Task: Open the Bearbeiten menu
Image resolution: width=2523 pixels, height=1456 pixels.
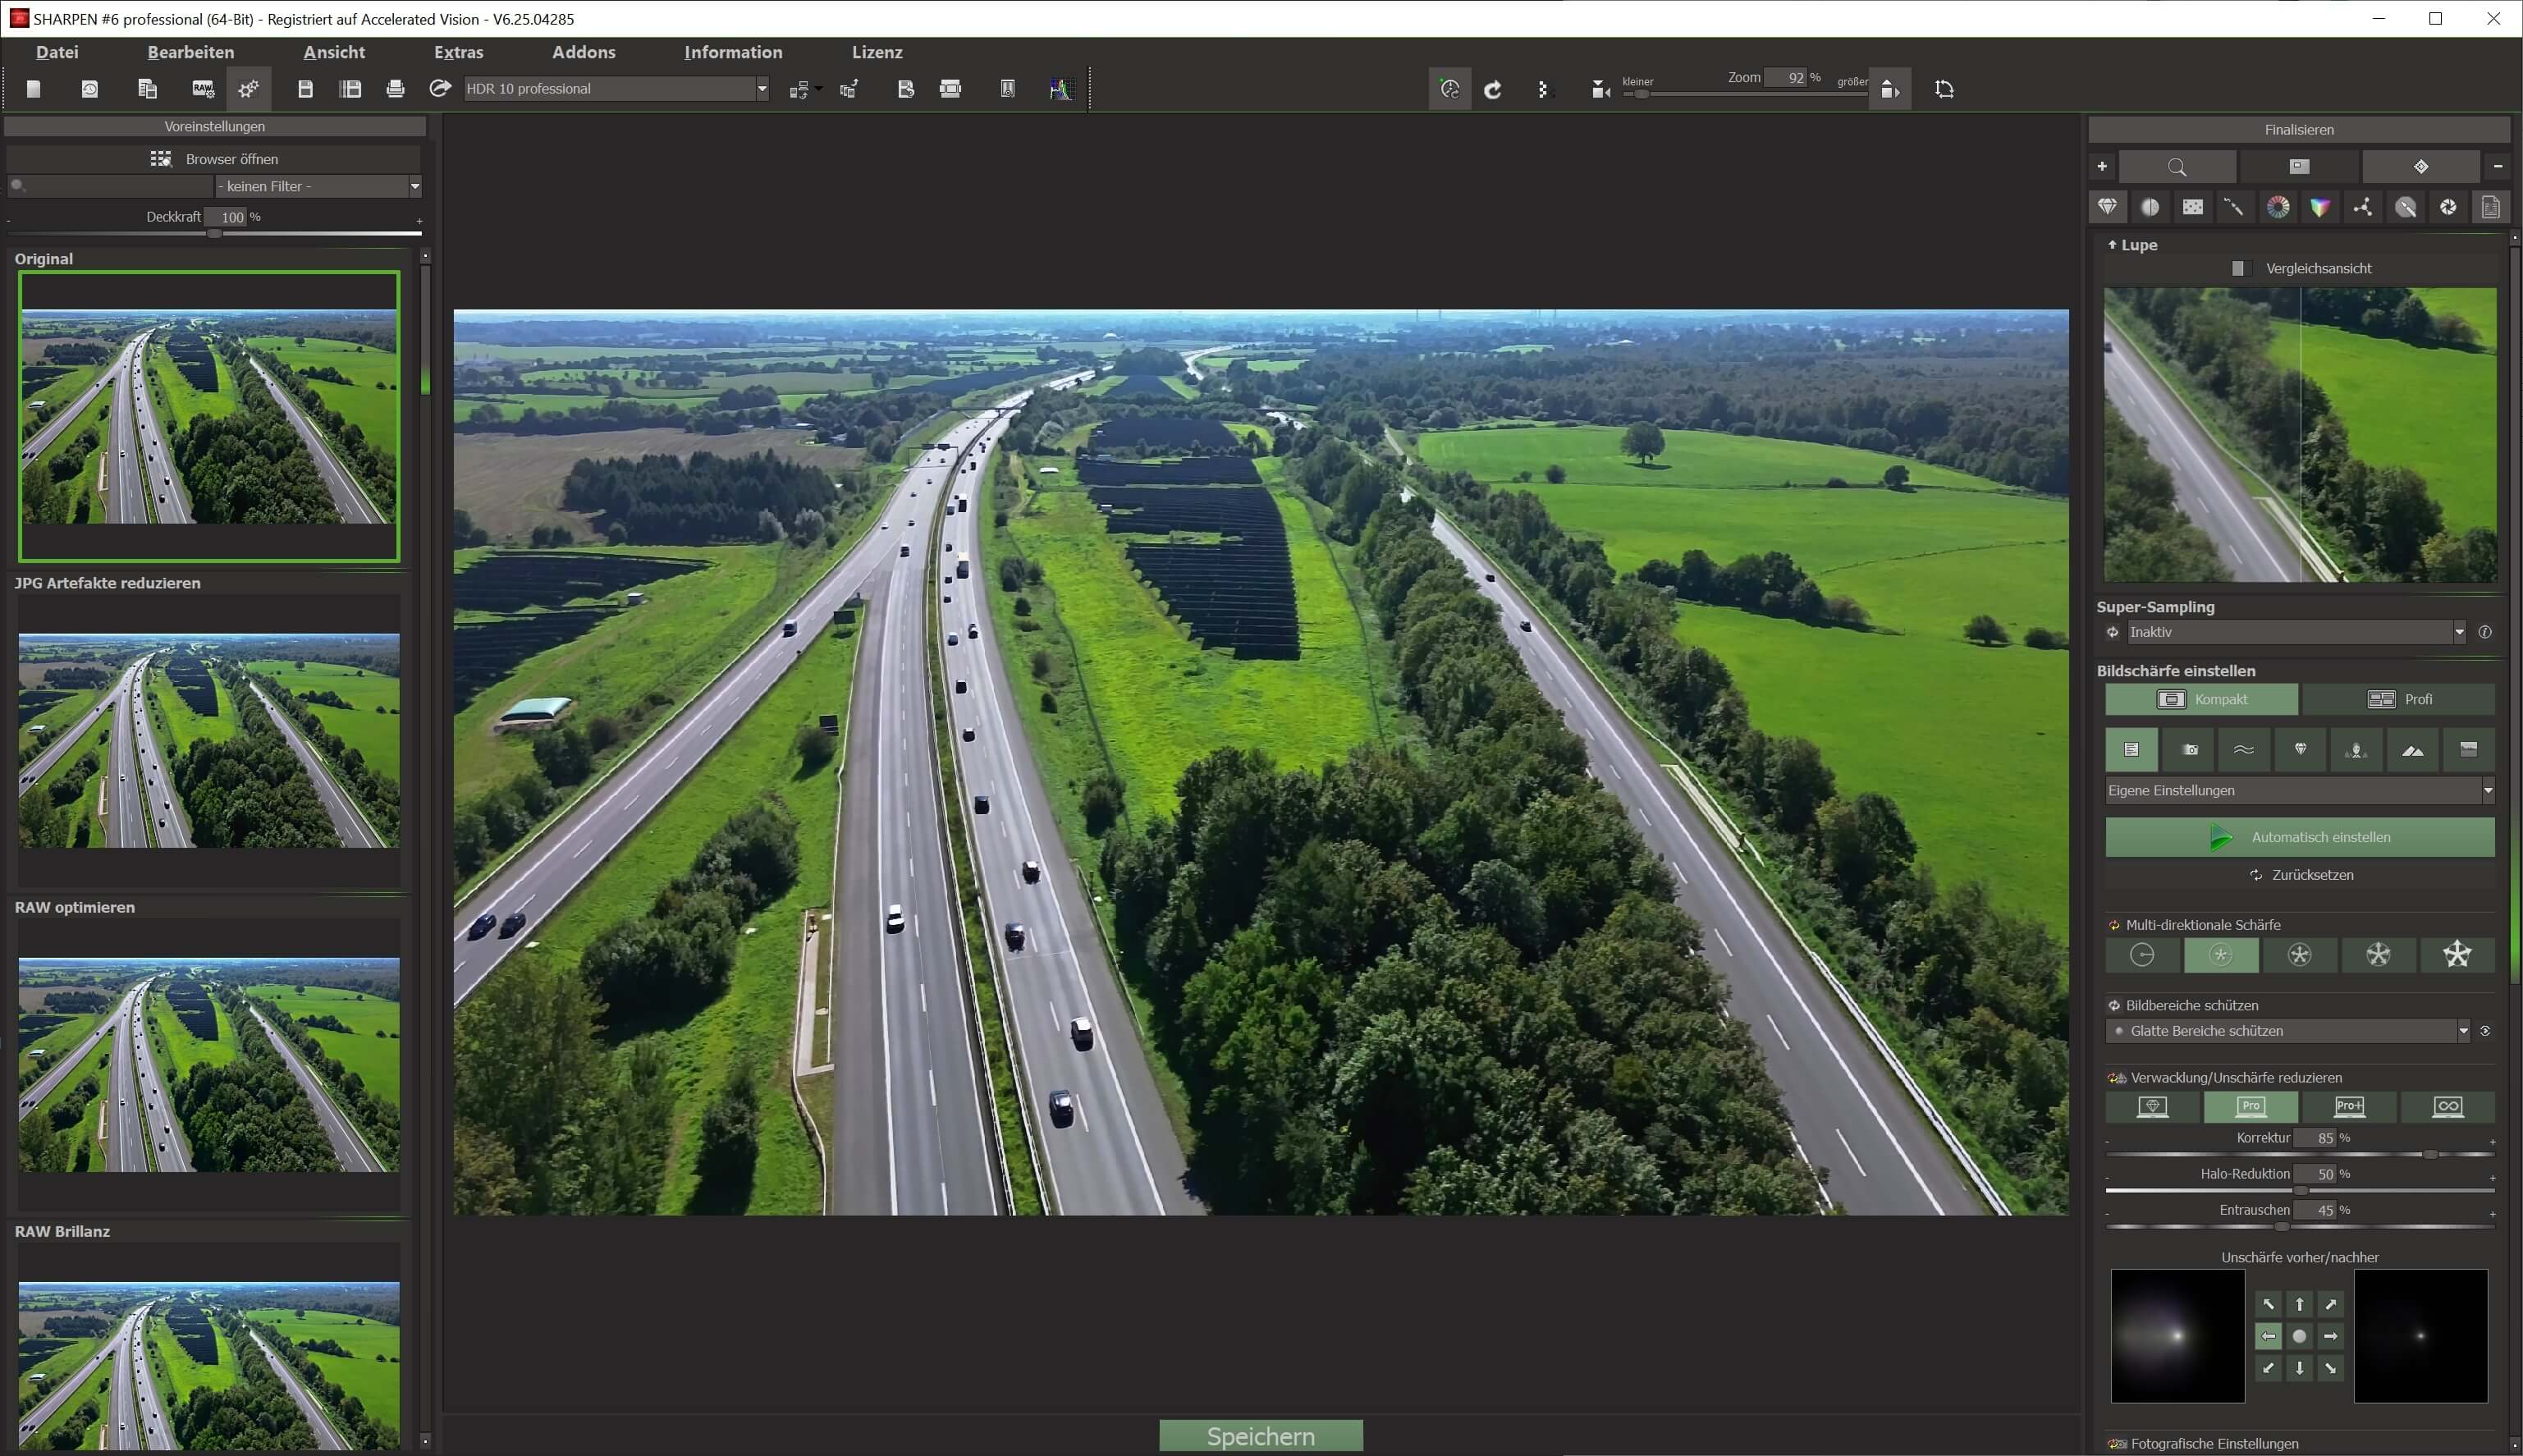Action: pyautogui.click(x=190, y=52)
